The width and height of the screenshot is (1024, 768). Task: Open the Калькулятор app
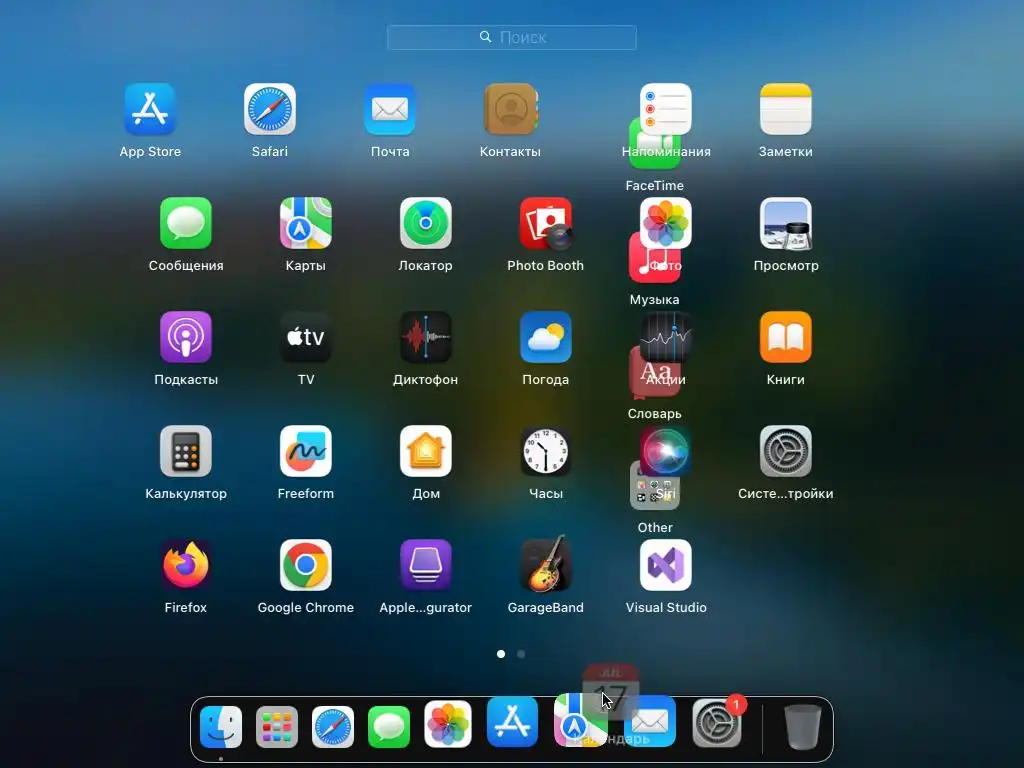tap(186, 451)
